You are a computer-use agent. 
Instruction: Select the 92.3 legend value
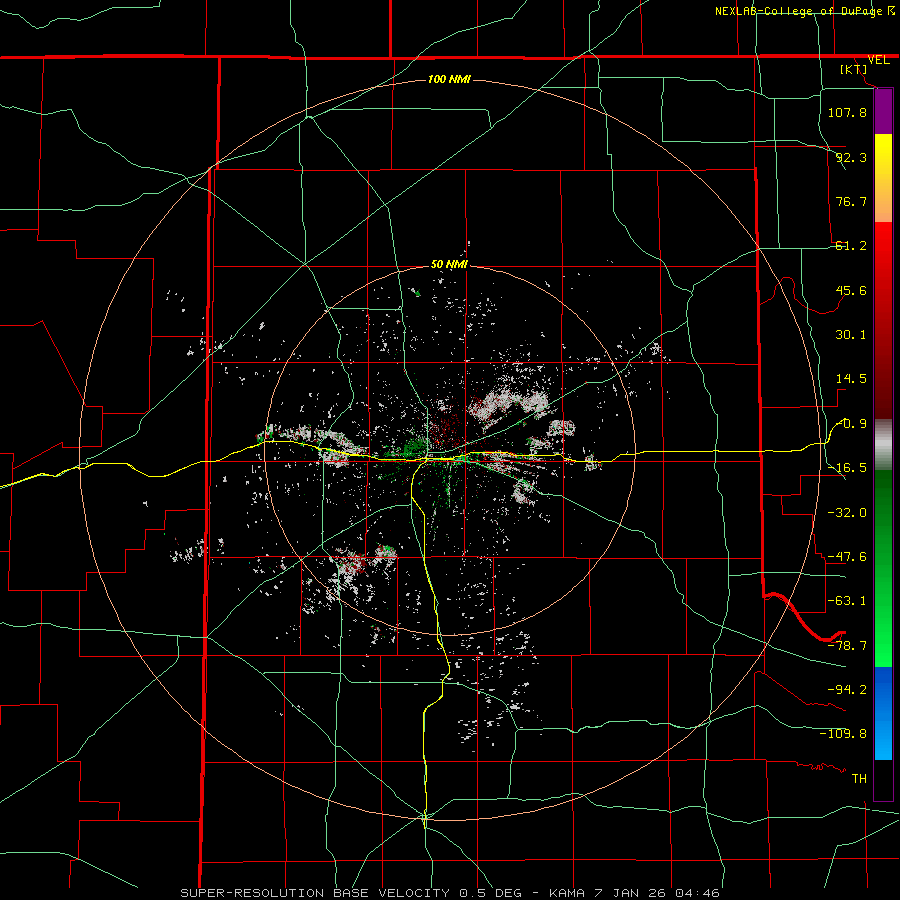851,157
